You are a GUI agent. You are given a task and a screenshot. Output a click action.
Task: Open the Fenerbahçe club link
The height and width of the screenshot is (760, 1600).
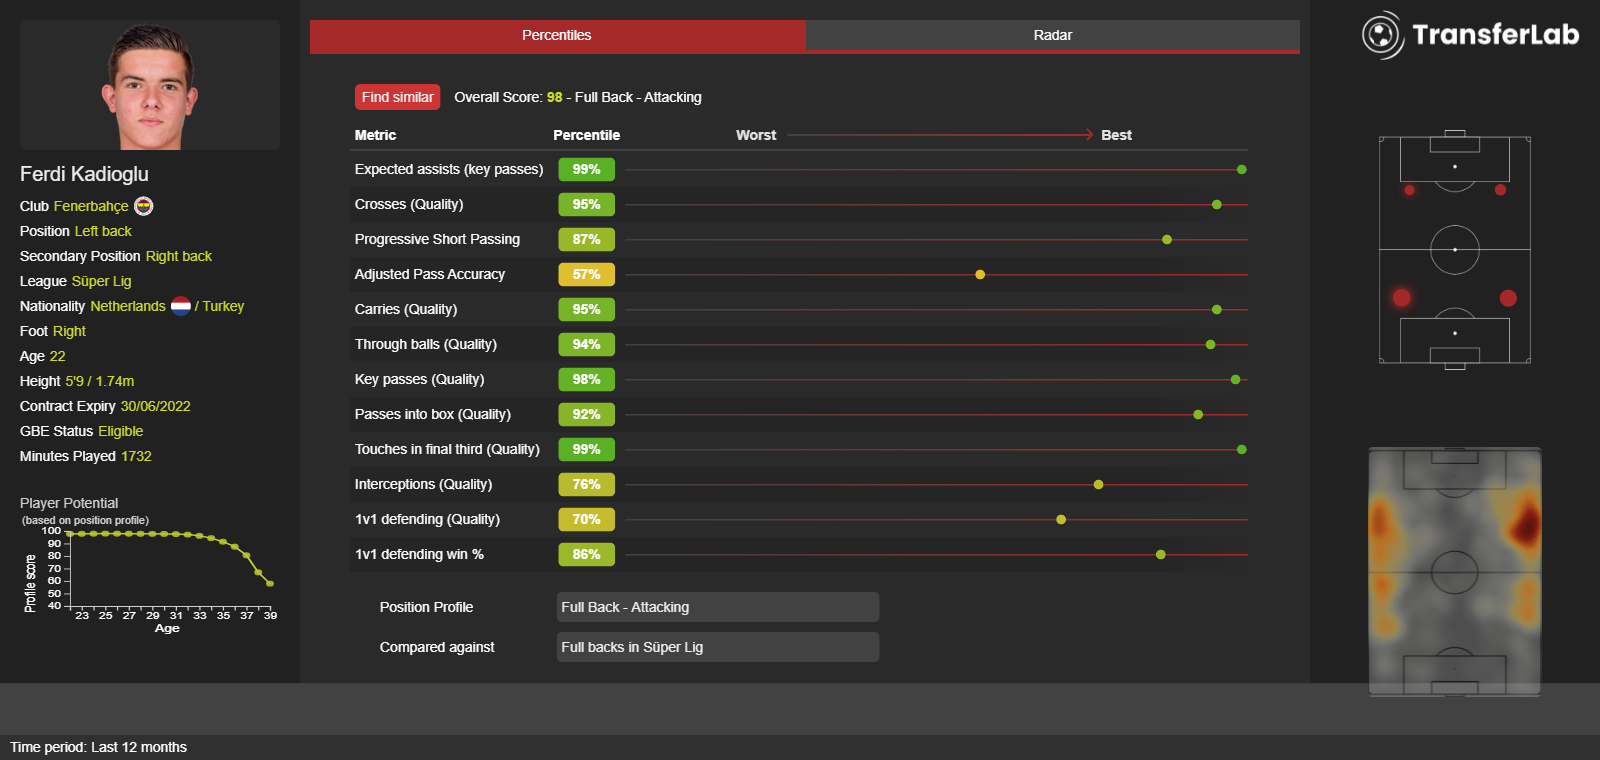(x=91, y=206)
